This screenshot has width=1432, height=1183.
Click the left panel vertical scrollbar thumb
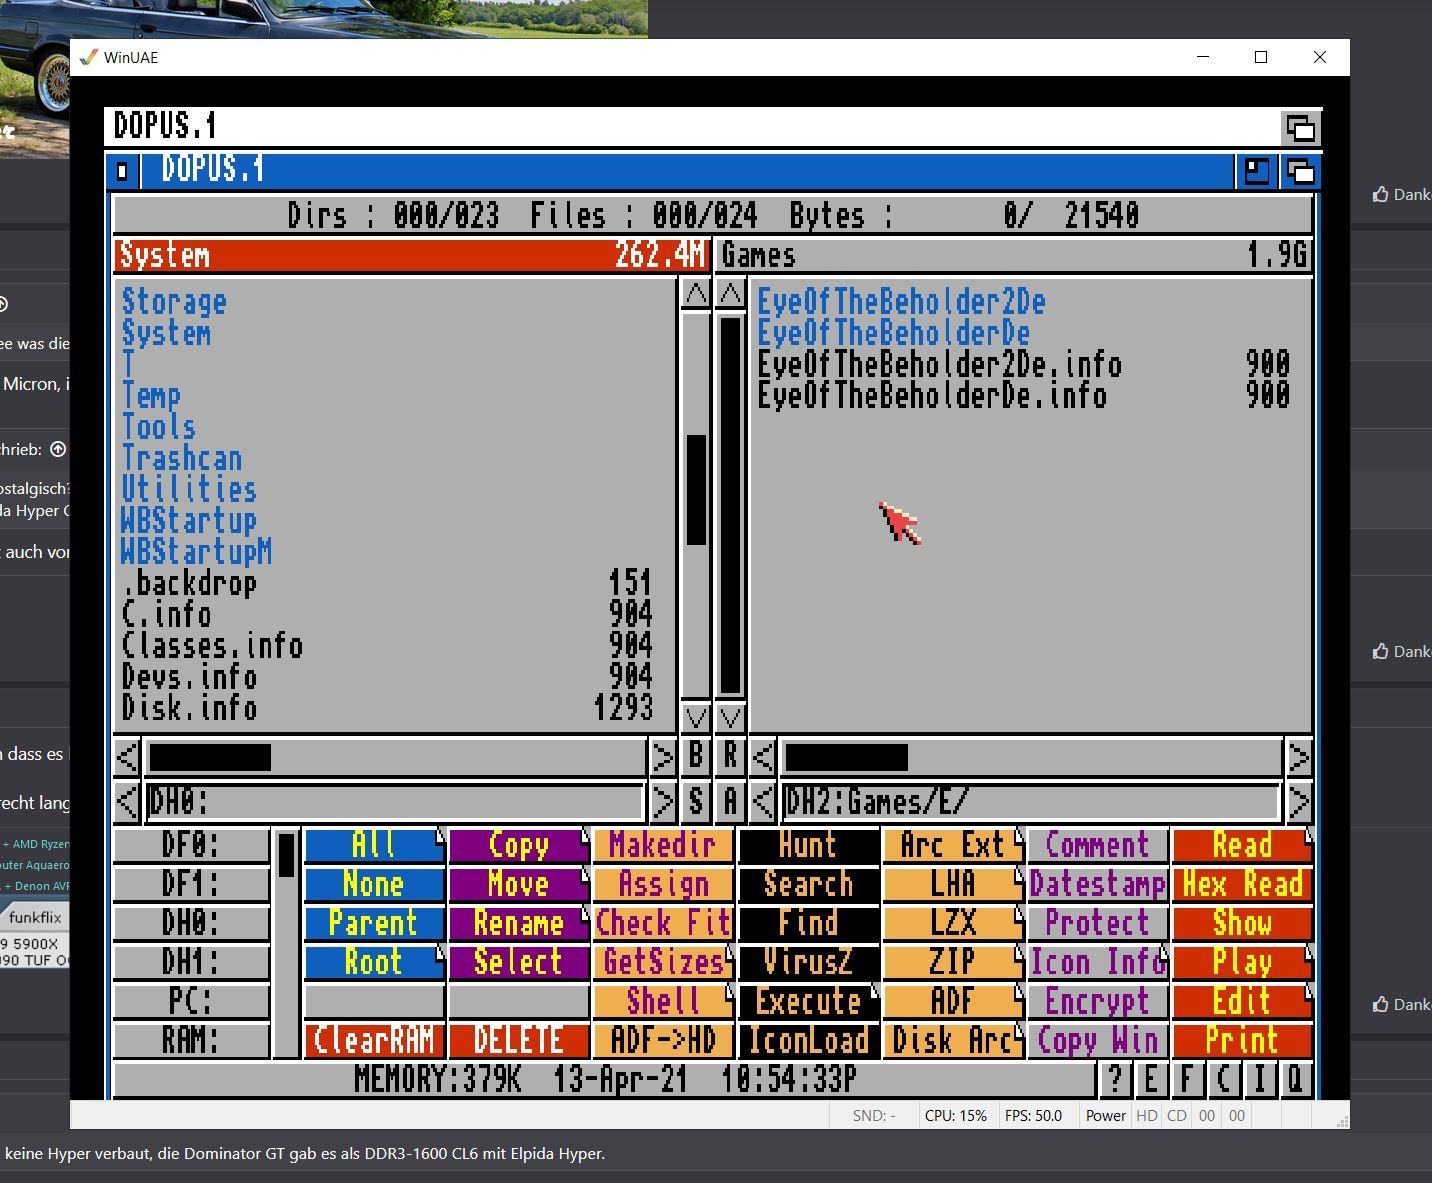(x=696, y=490)
